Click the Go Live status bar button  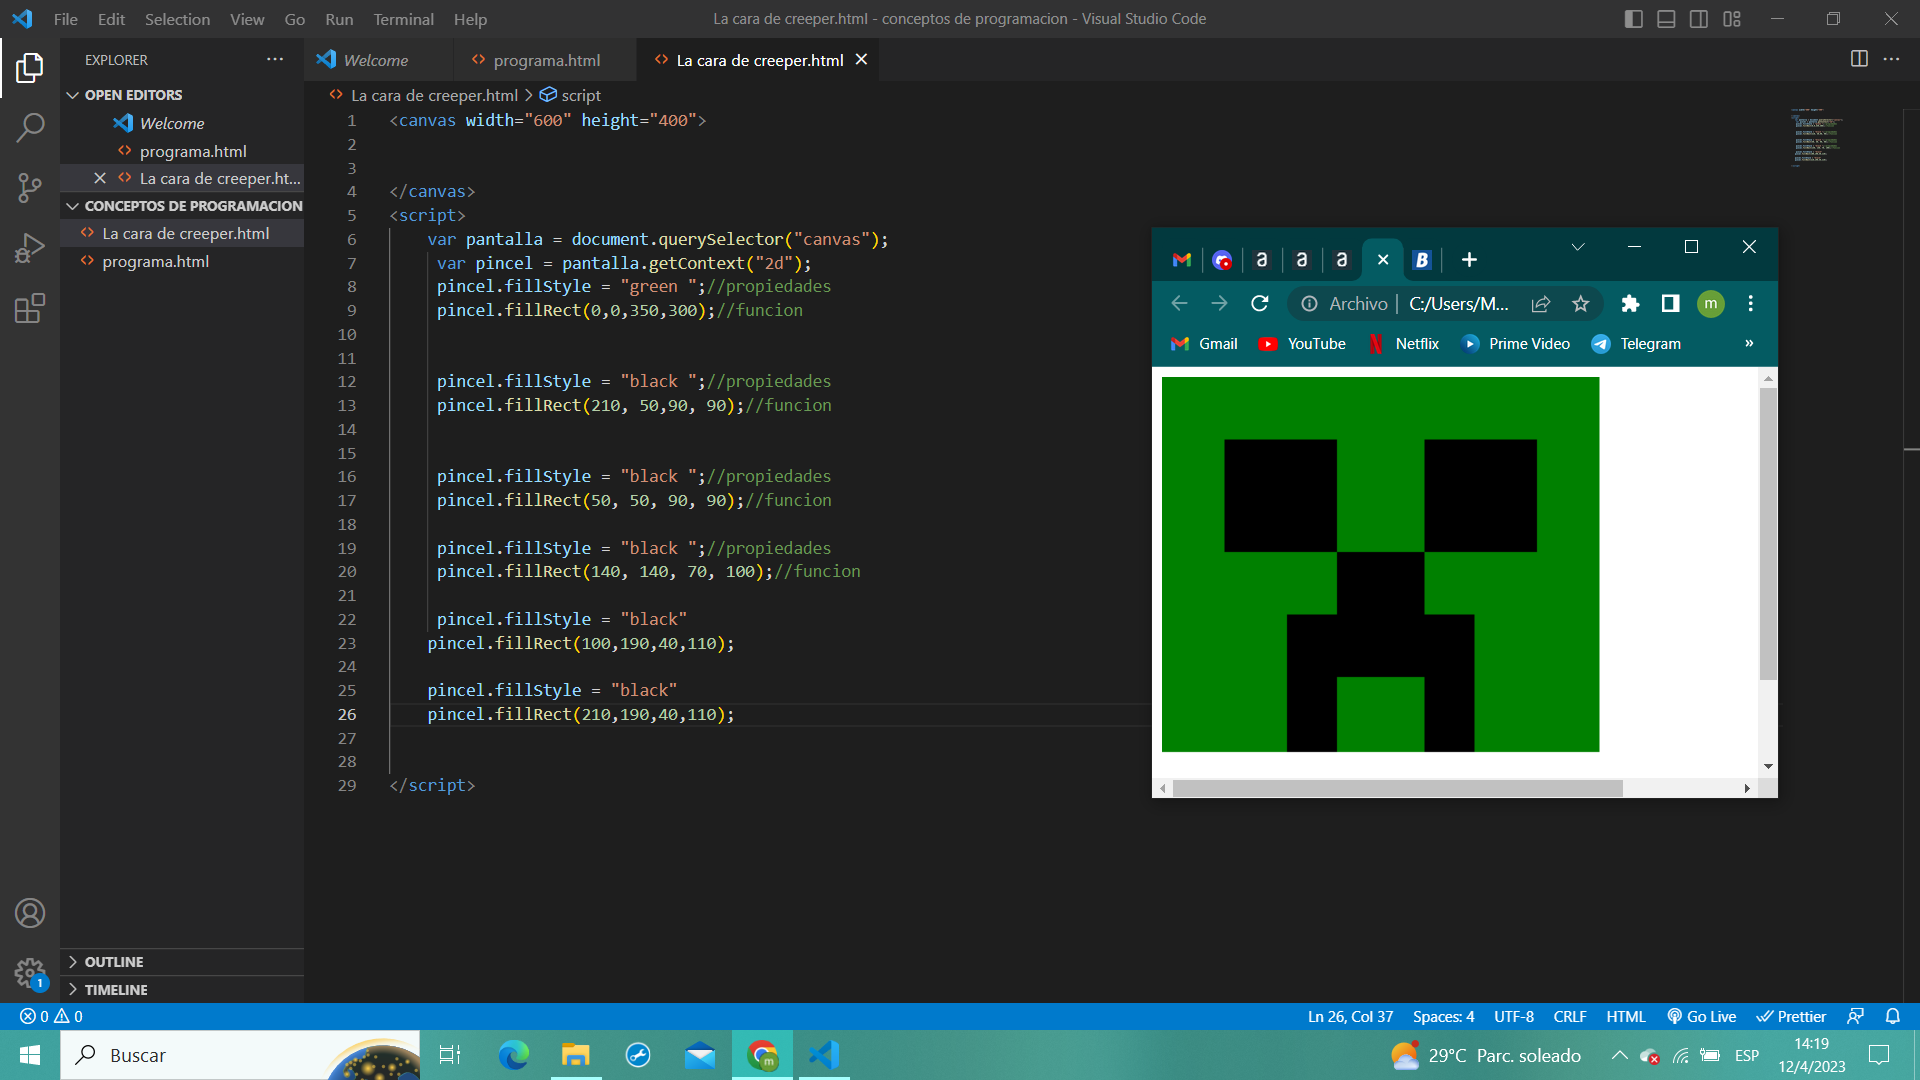1701,1016
